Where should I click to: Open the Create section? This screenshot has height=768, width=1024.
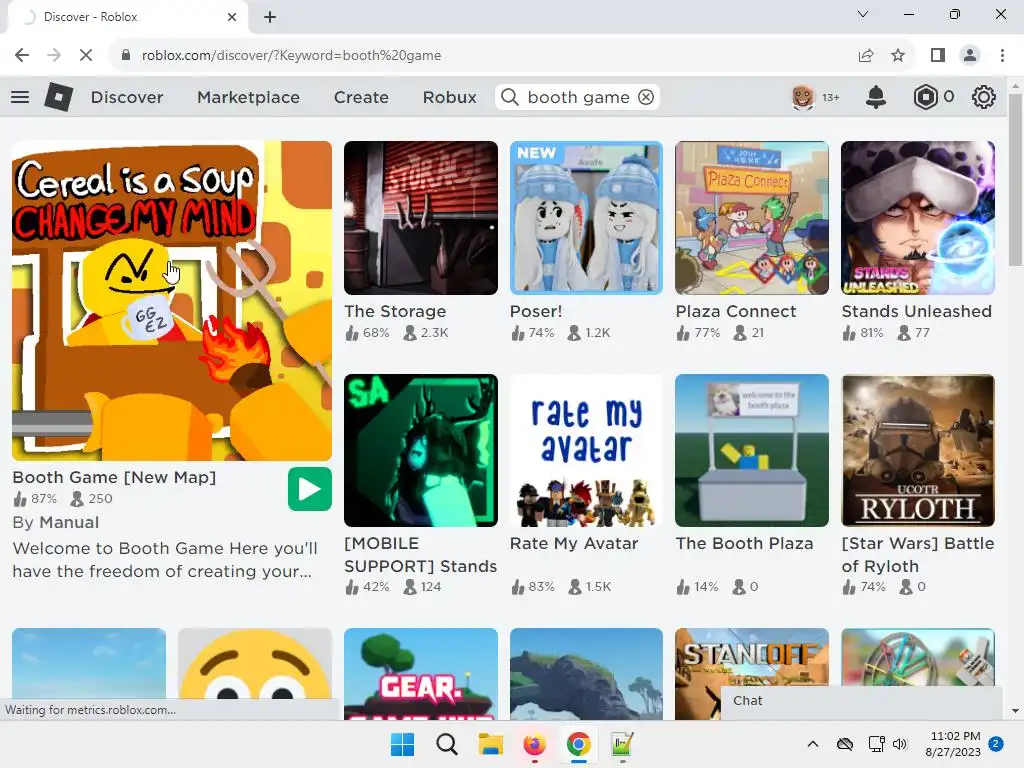click(x=361, y=97)
